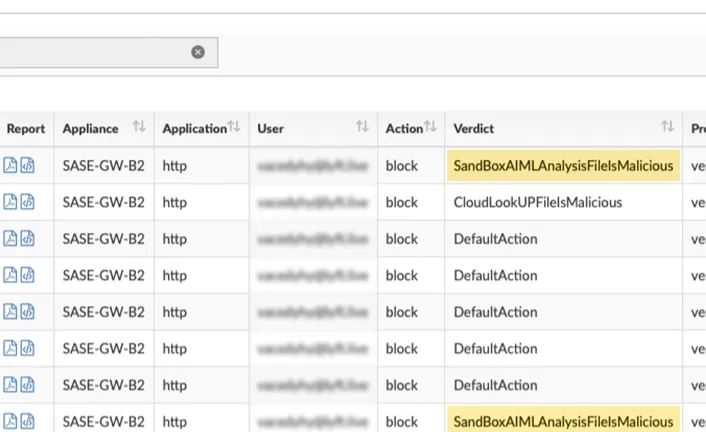Open PDF report for the CloudLookUPFileIsMalicious row

coord(10,202)
